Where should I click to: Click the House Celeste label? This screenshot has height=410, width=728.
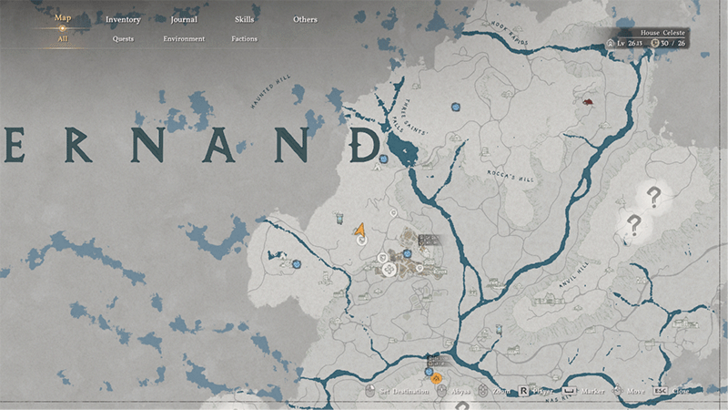tap(663, 33)
